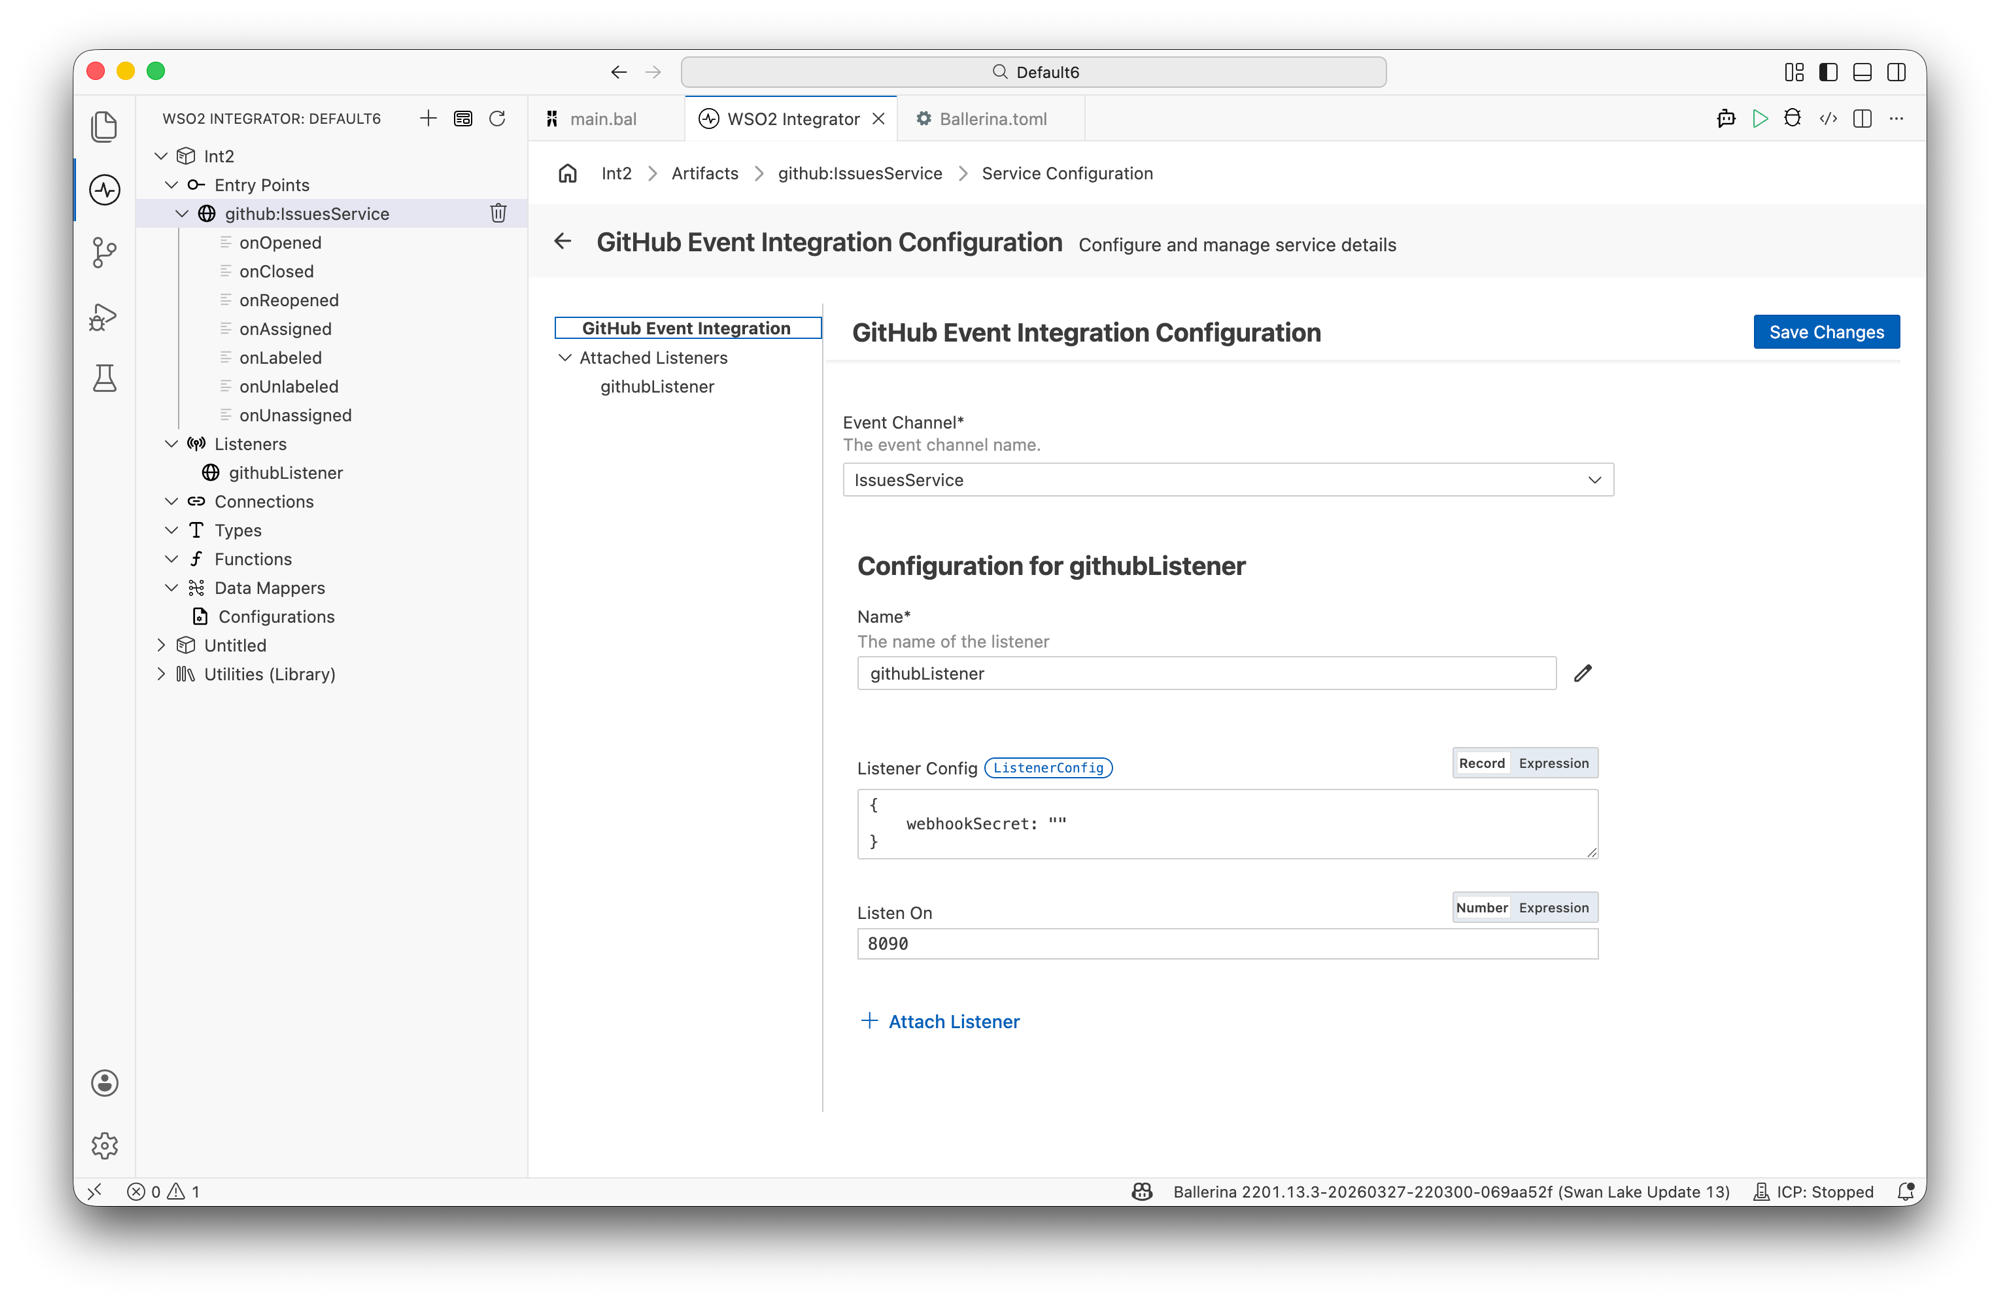Open the onReopened handler in tree
Screen dimensions: 2000x1303
[x=289, y=300]
